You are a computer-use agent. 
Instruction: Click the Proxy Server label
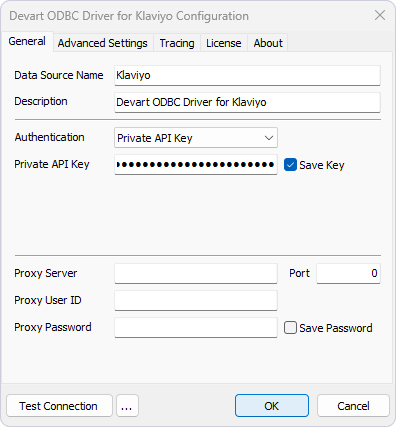(46, 273)
